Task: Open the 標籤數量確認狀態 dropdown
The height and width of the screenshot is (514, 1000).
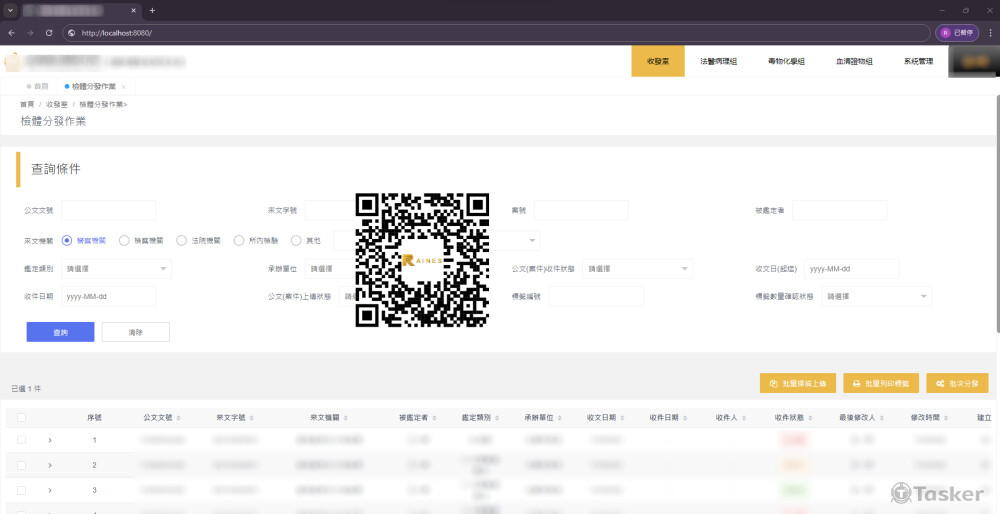Action: pos(876,297)
